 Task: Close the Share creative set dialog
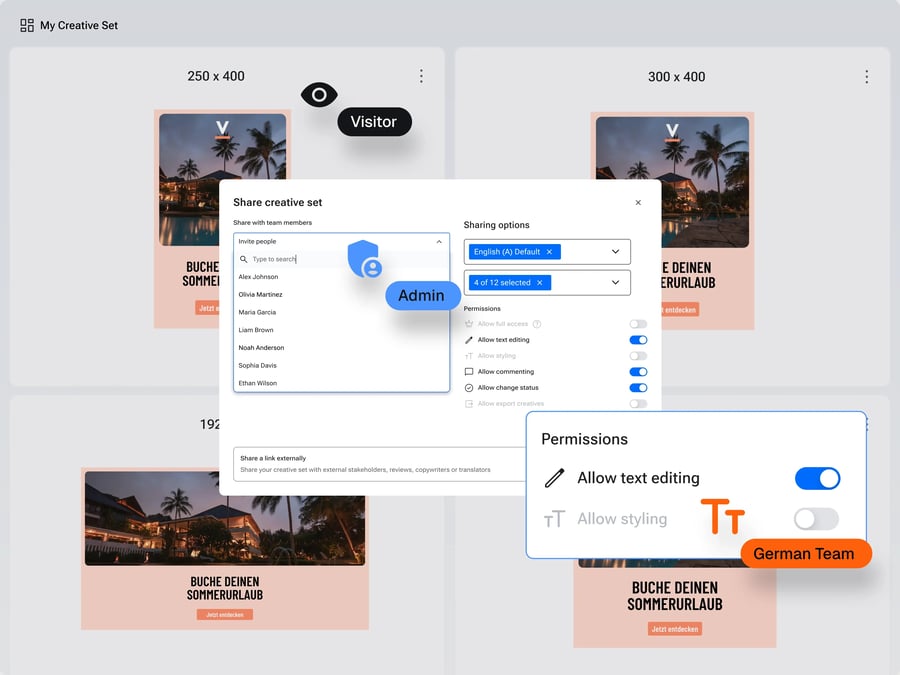pos(638,203)
